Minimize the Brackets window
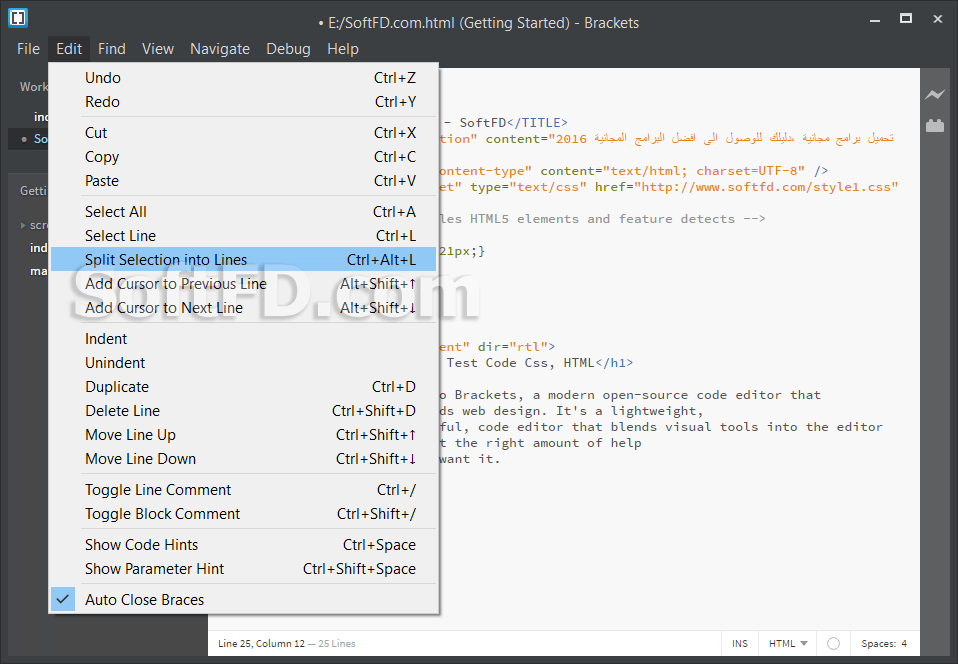This screenshot has width=958, height=664. (875, 20)
